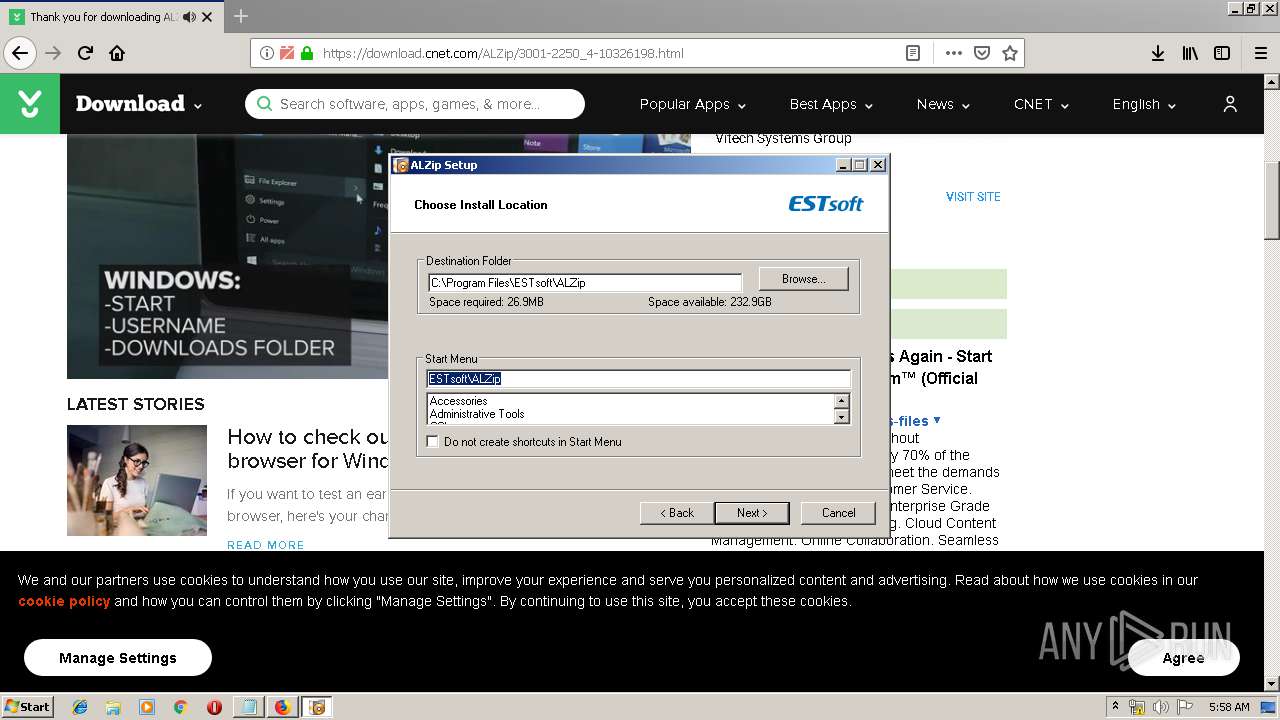Click the ALZip Setup title bar icon
This screenshot has width=1280, height=720.
[402, 165]
